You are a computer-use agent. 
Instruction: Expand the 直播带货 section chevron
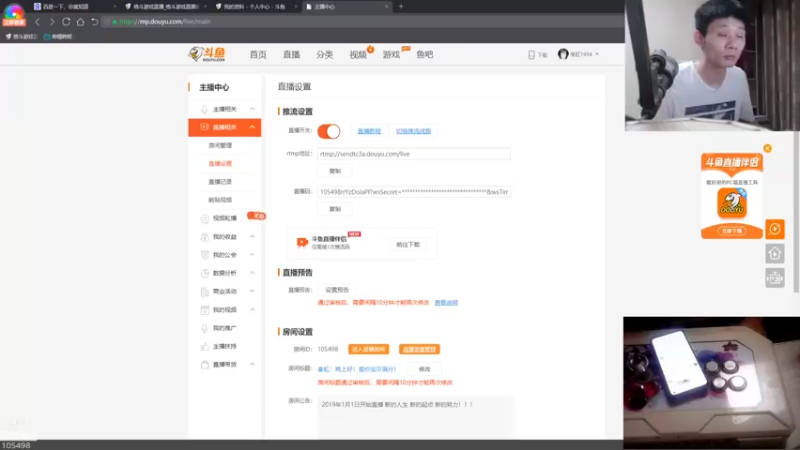pyautogui.click(x=252, y=364)
